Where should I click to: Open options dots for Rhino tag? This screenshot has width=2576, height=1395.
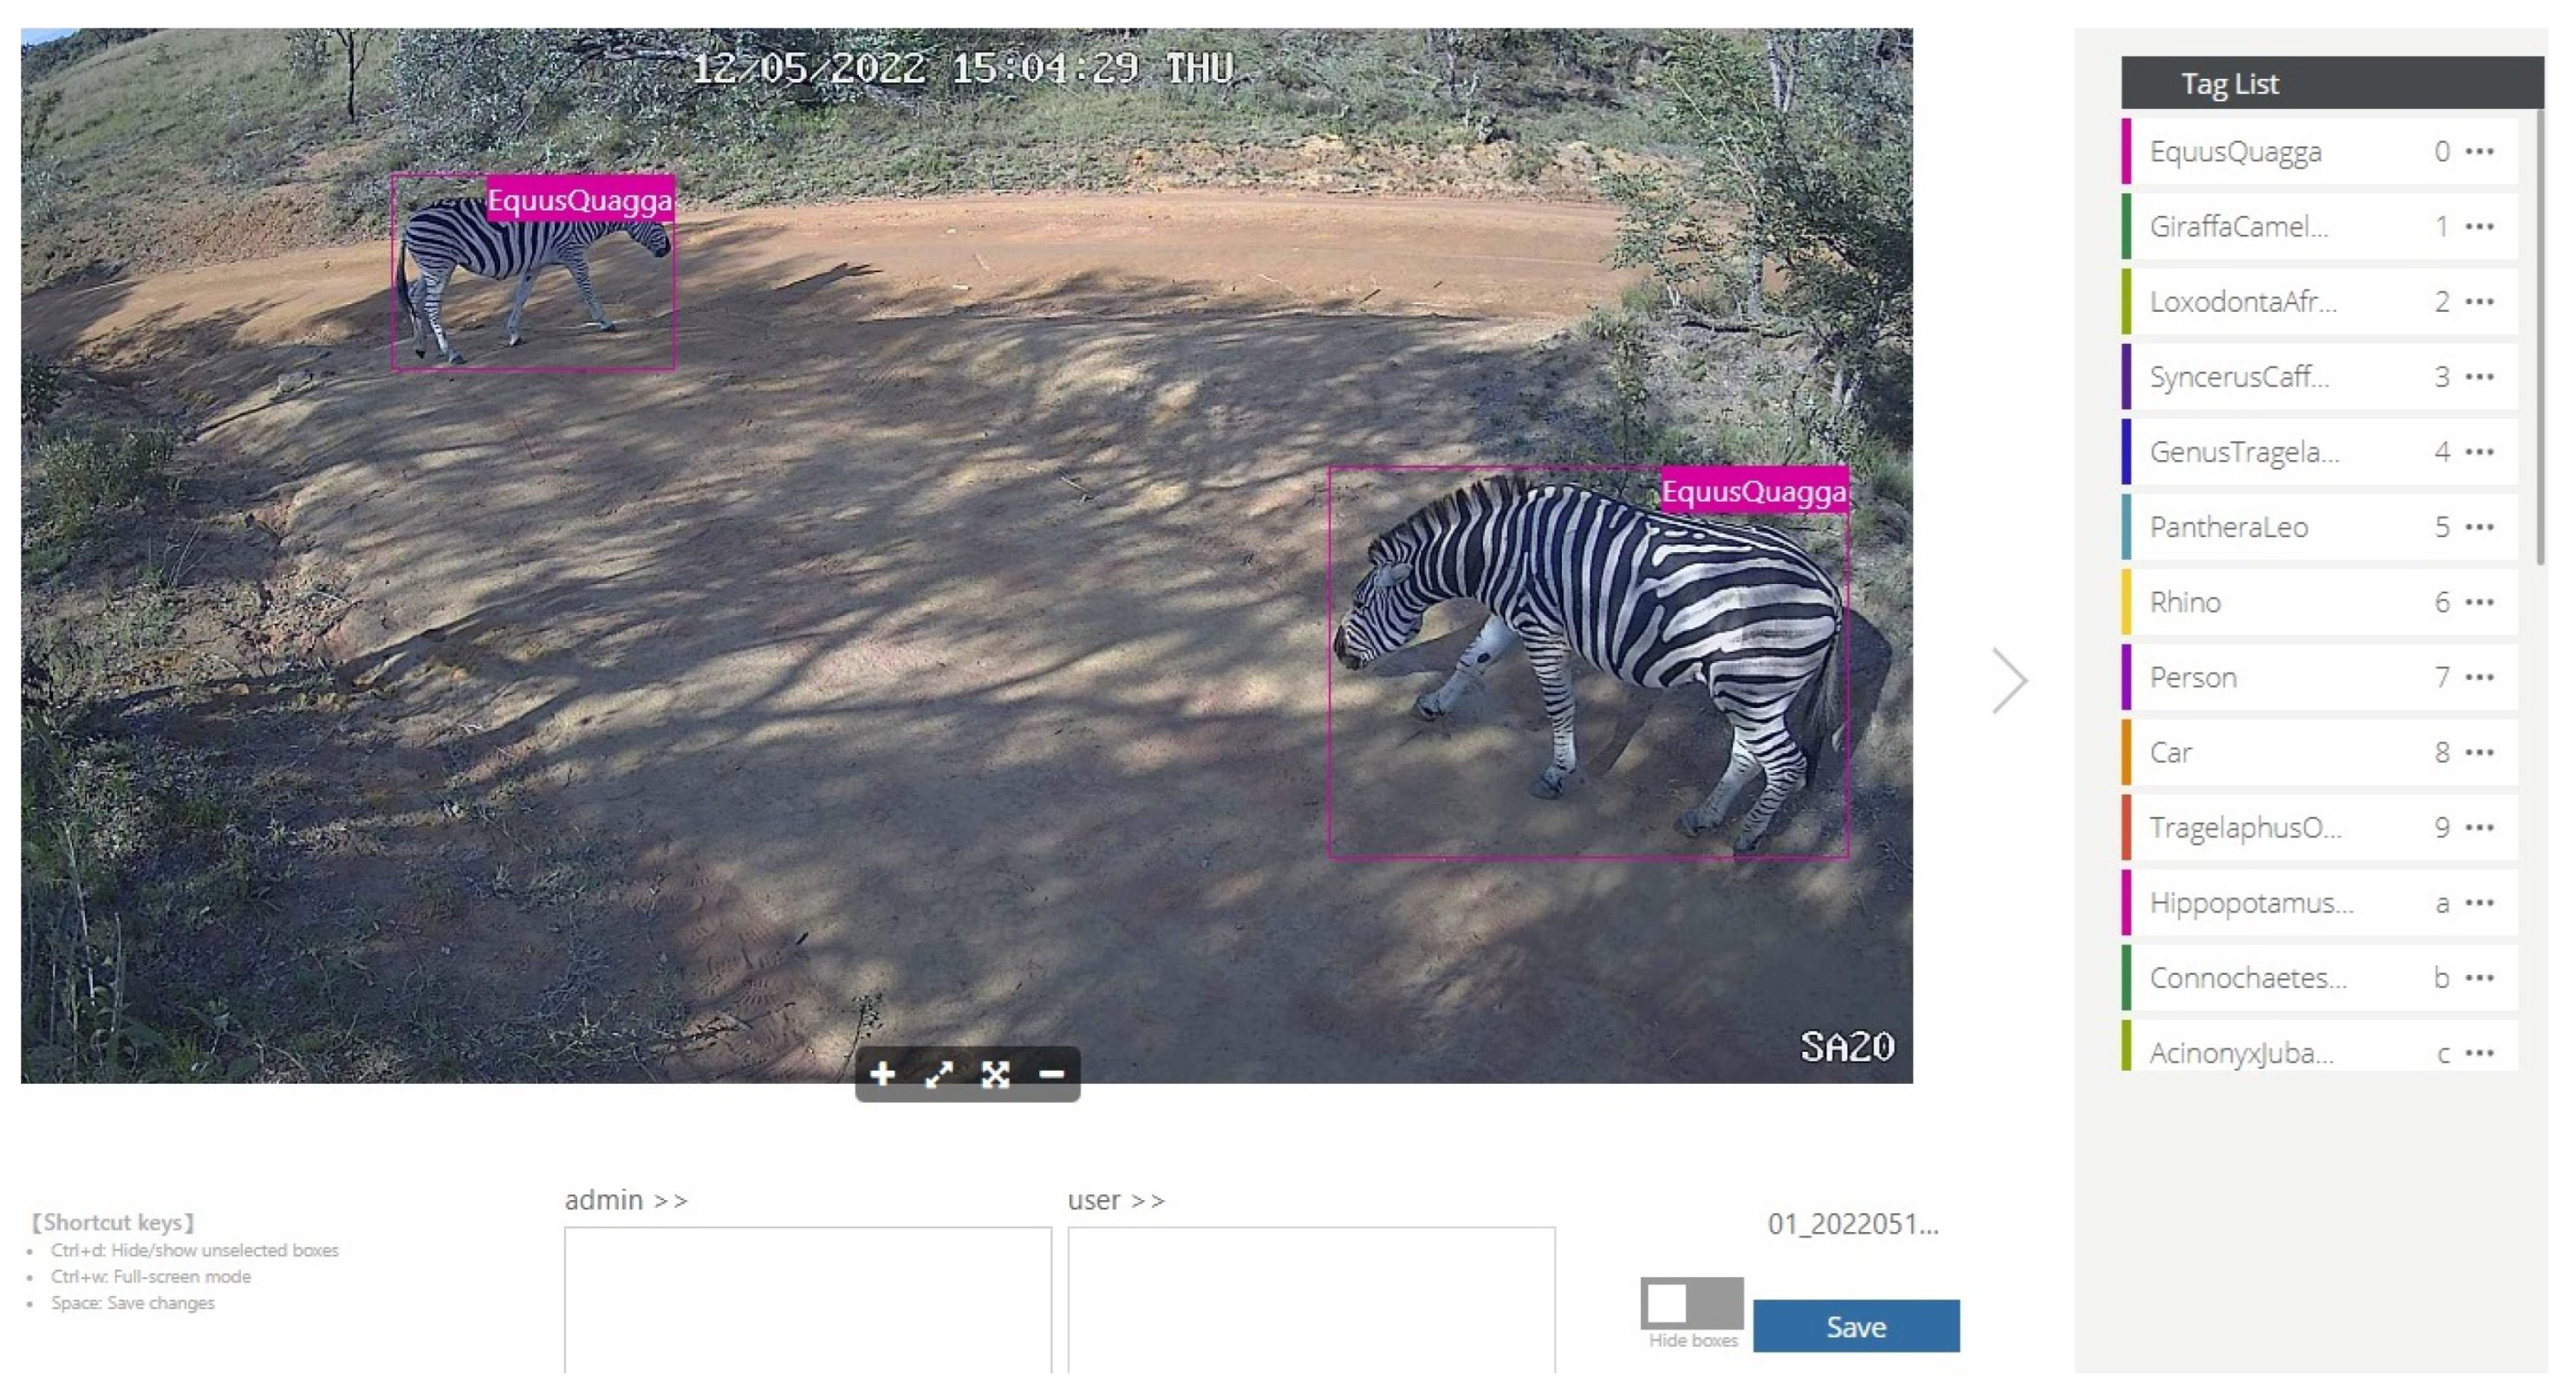point(2479,602)
